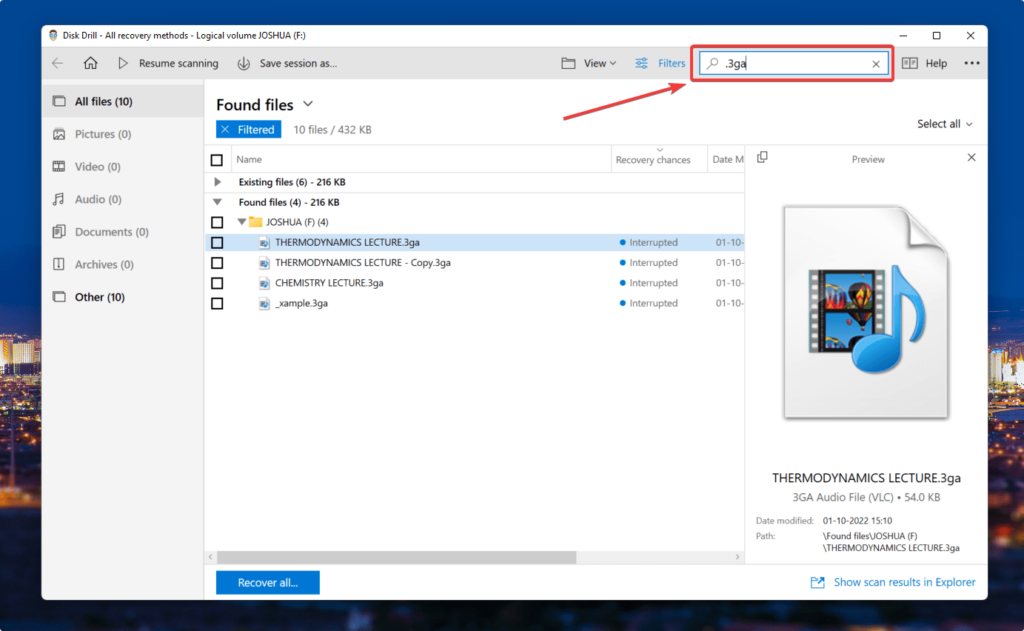This screenshot has height=631, width=1024.
Task: Click Show scan results in Explorer link
Action: [904, 582]
